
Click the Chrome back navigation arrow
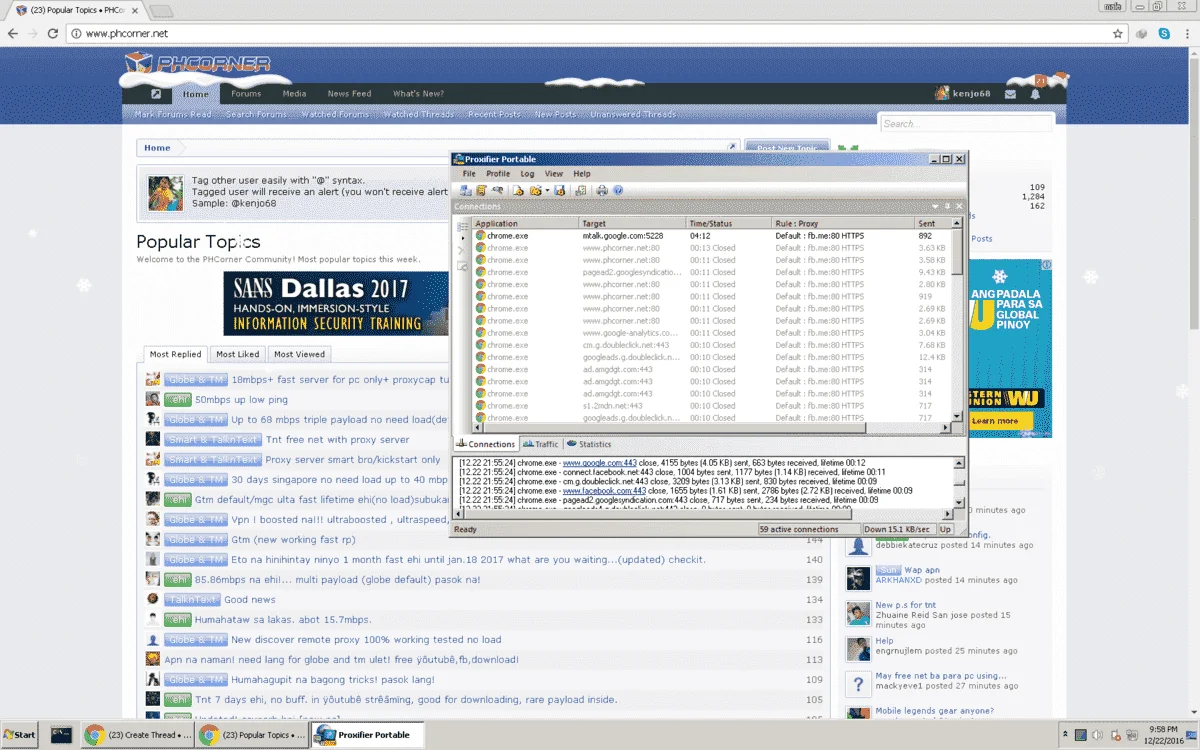pos(12,33)
